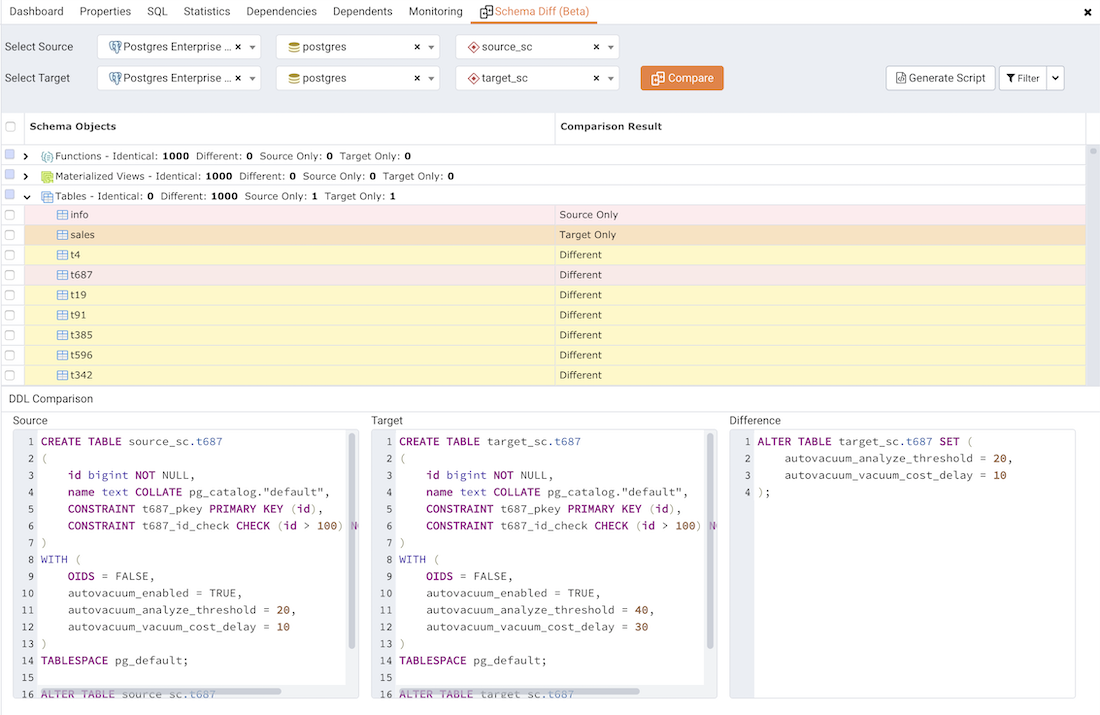
Task: Open the Statistics tab
Action: [207, 12]
